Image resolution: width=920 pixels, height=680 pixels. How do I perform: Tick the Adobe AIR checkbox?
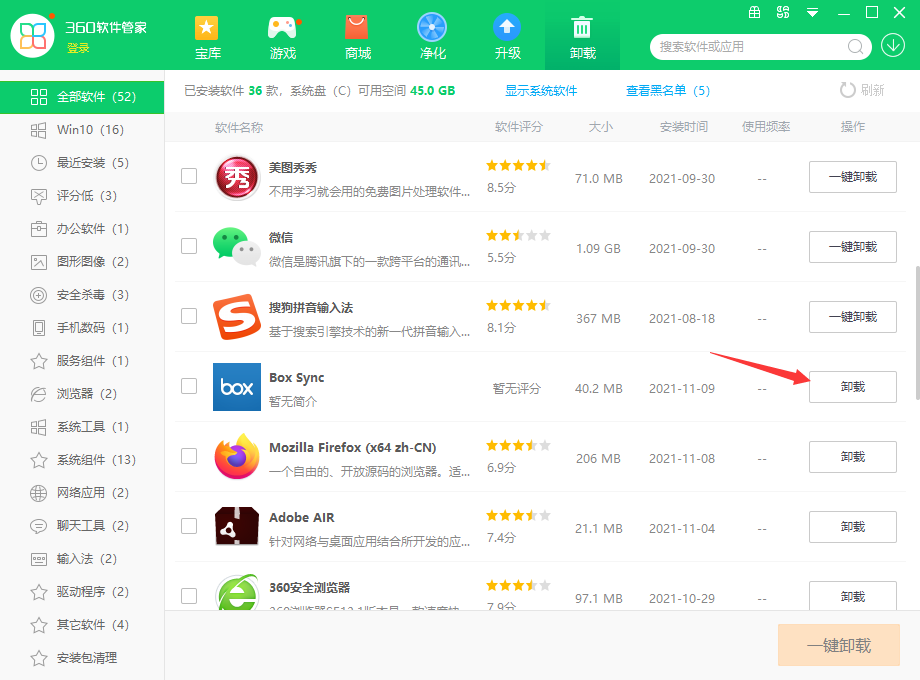189,526
